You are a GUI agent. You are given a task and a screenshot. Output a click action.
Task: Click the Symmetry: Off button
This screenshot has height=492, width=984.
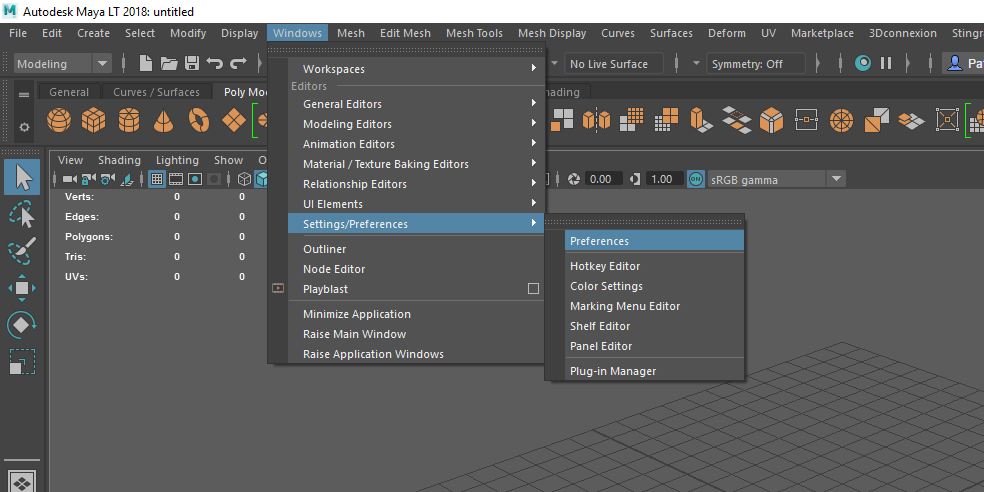point(756,63)
